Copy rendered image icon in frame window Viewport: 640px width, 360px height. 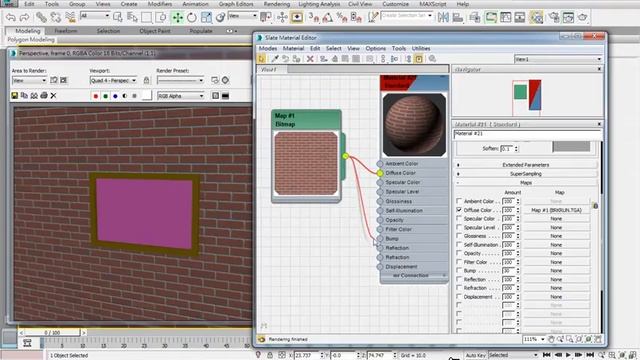tap(24, 96)
